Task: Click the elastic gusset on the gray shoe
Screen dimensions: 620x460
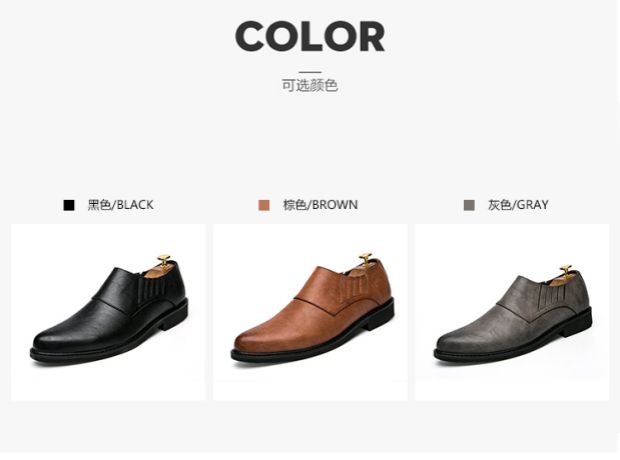Action: pyautogui.click(x=554, y=295)
